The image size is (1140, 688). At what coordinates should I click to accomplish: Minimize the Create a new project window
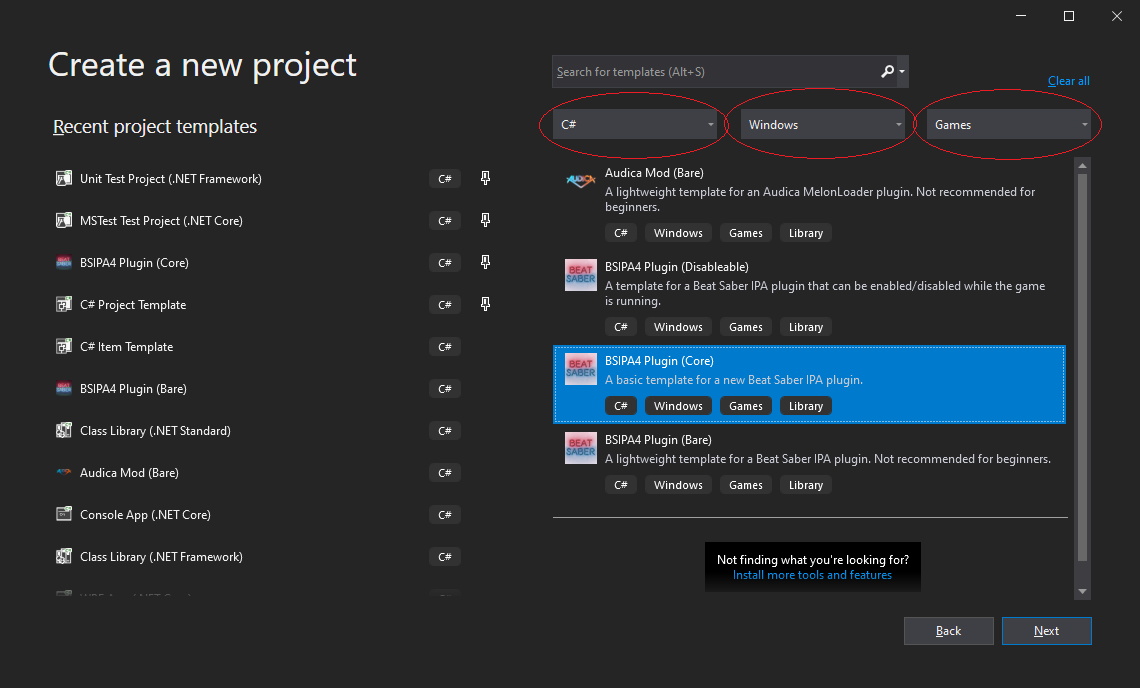coord(1021,16)
